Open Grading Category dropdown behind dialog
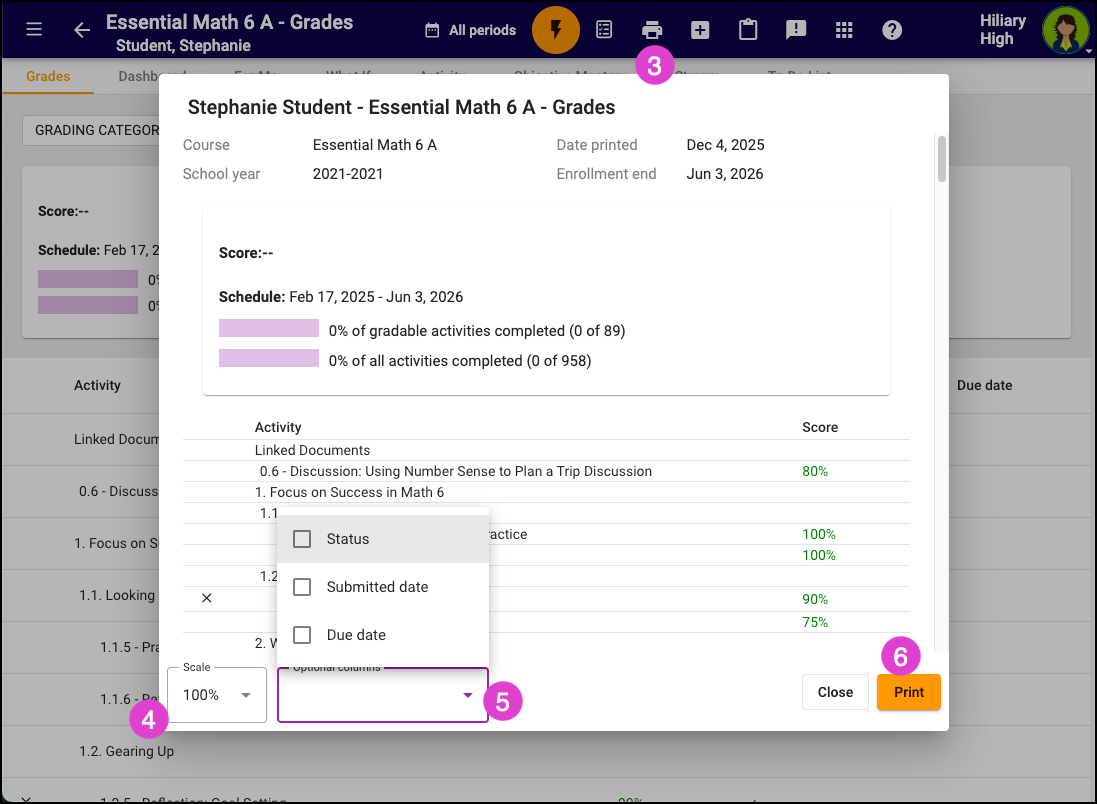The width and height of the screenshot is (1097, 804). click(x=92, y=130)
